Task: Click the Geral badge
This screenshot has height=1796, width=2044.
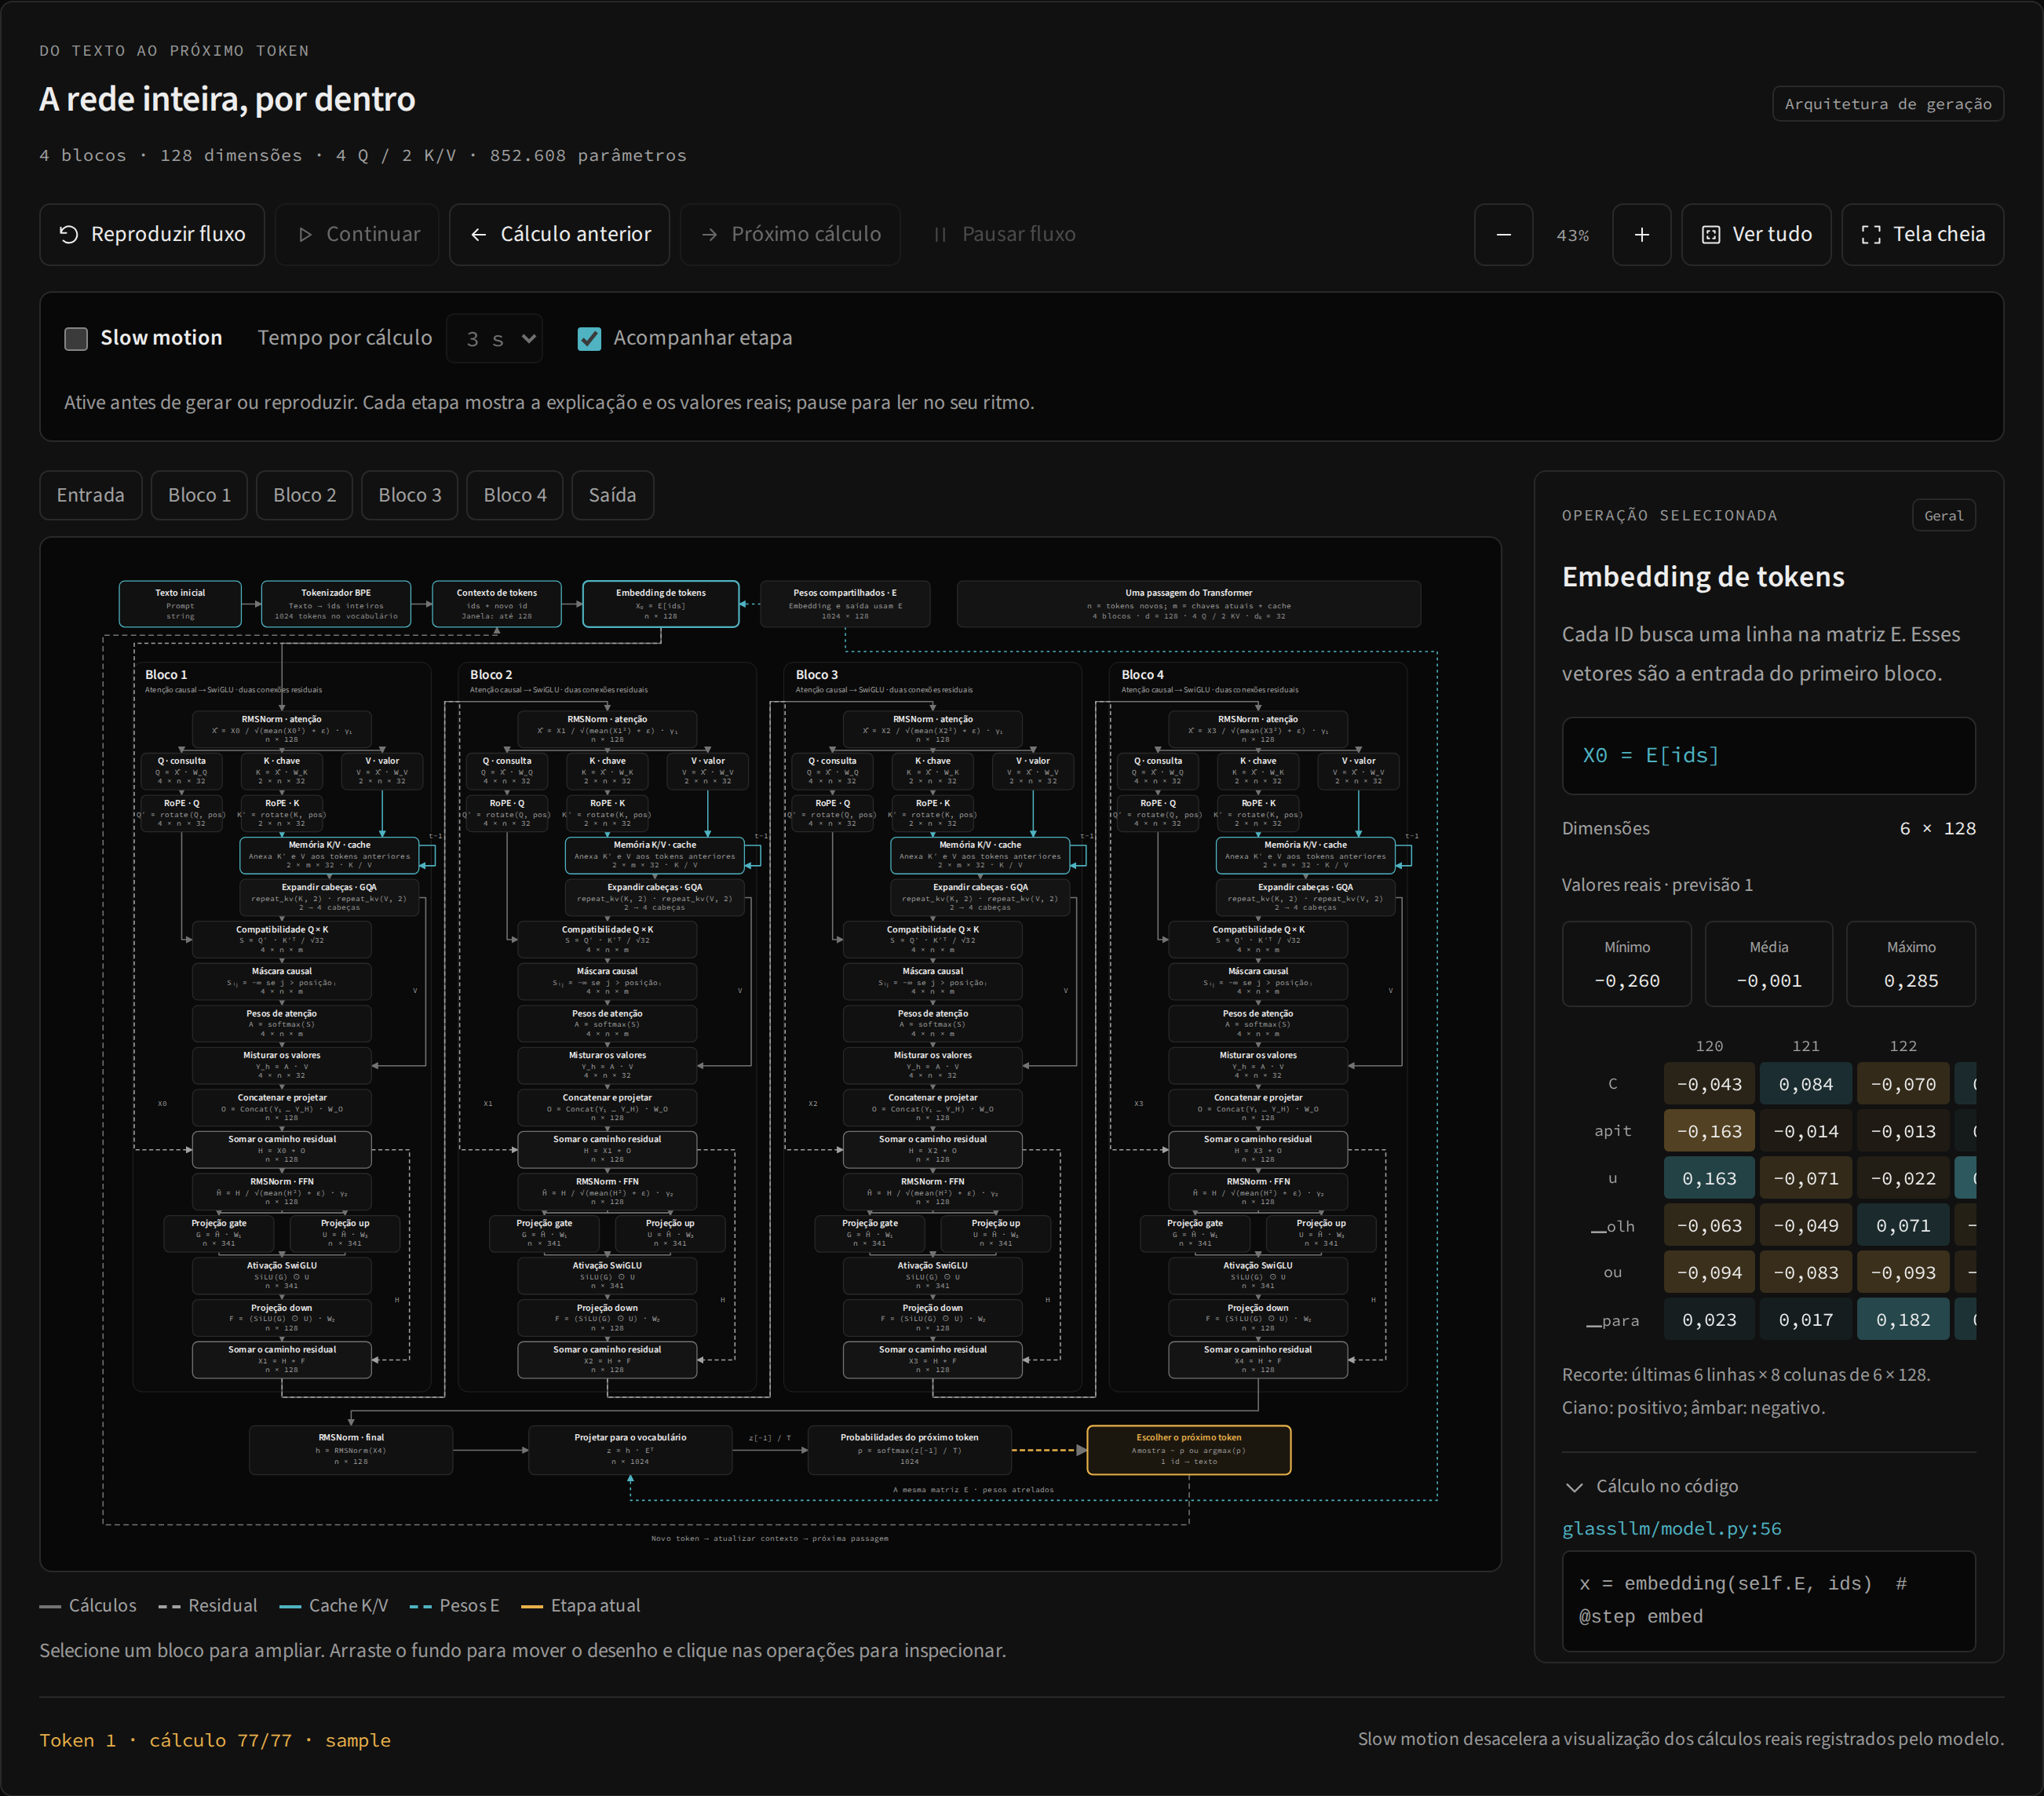Action: [1943, 516]
